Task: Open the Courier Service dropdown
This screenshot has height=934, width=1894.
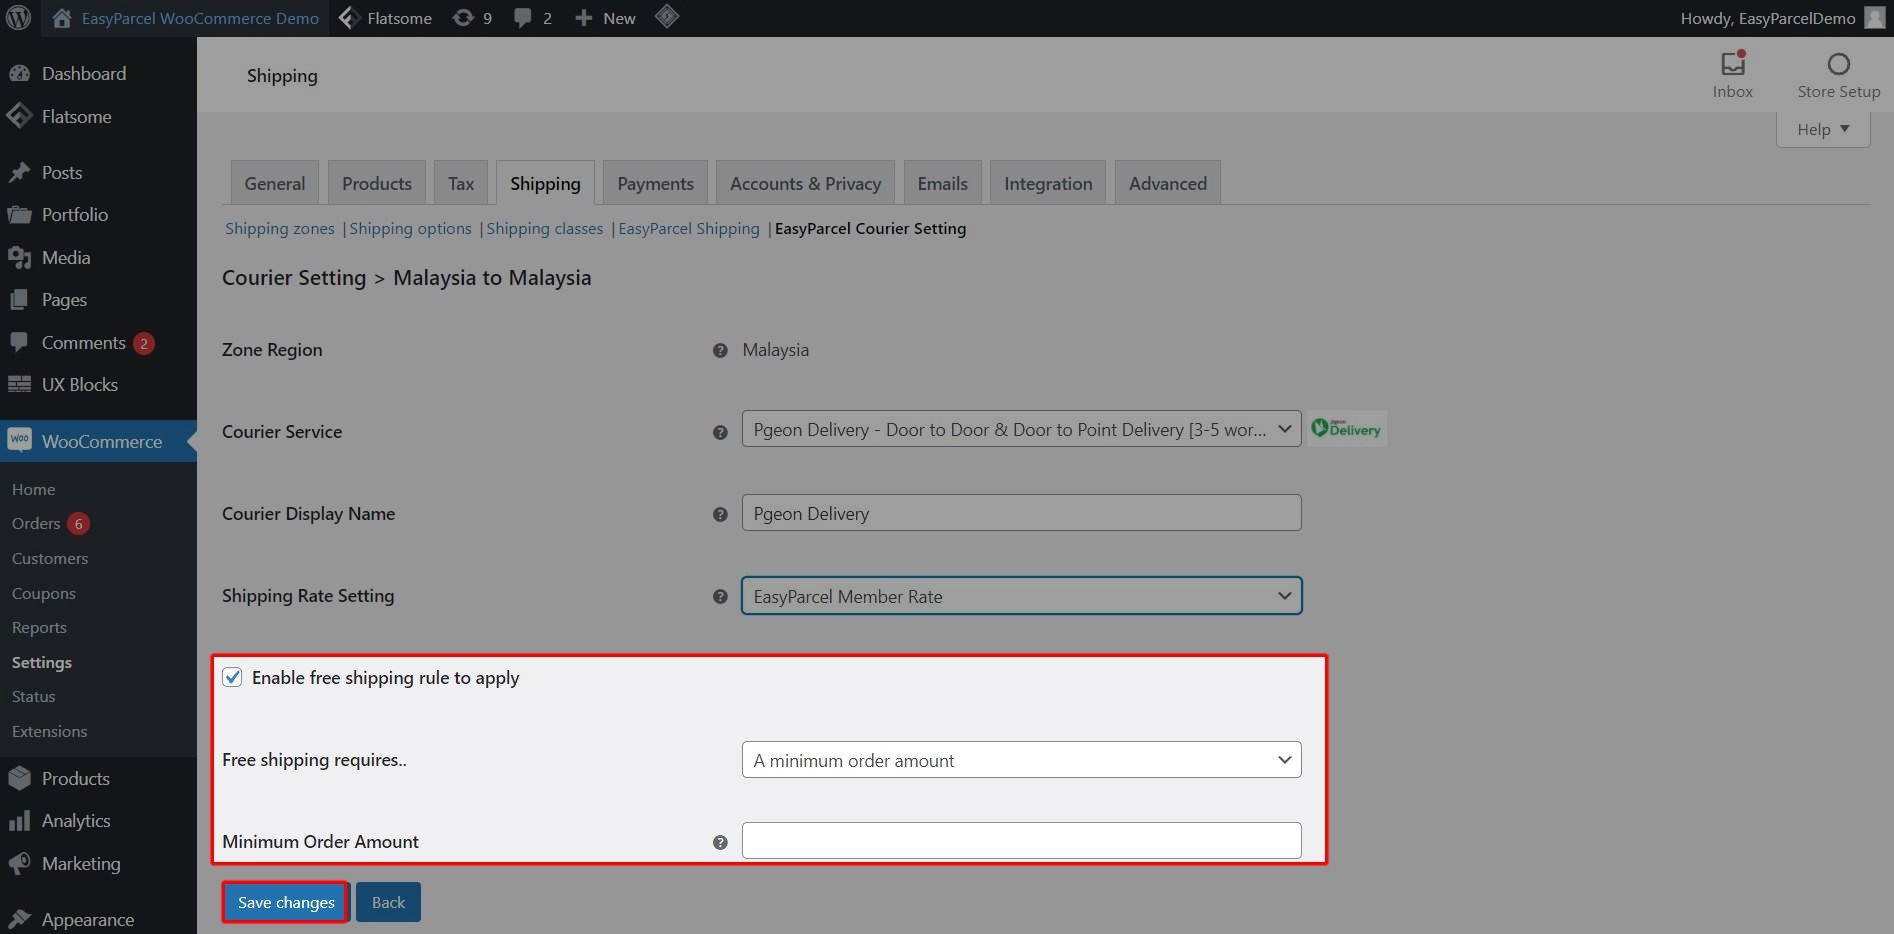Action: tap(1021, 429)
